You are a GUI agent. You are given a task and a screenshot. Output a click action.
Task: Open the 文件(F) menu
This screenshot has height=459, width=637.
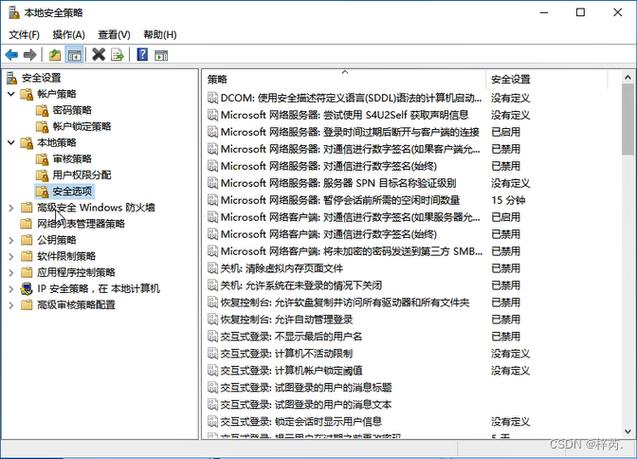24,35
